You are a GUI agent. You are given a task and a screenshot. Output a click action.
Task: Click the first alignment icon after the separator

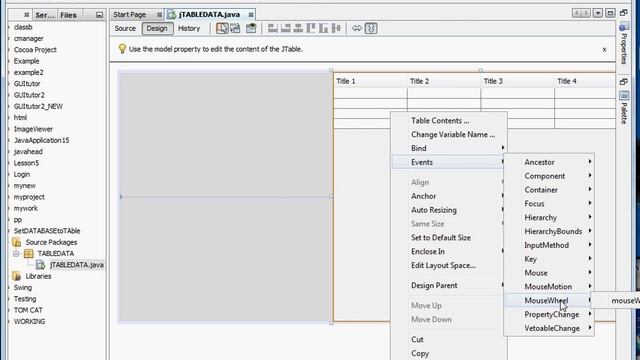[273, 28]
